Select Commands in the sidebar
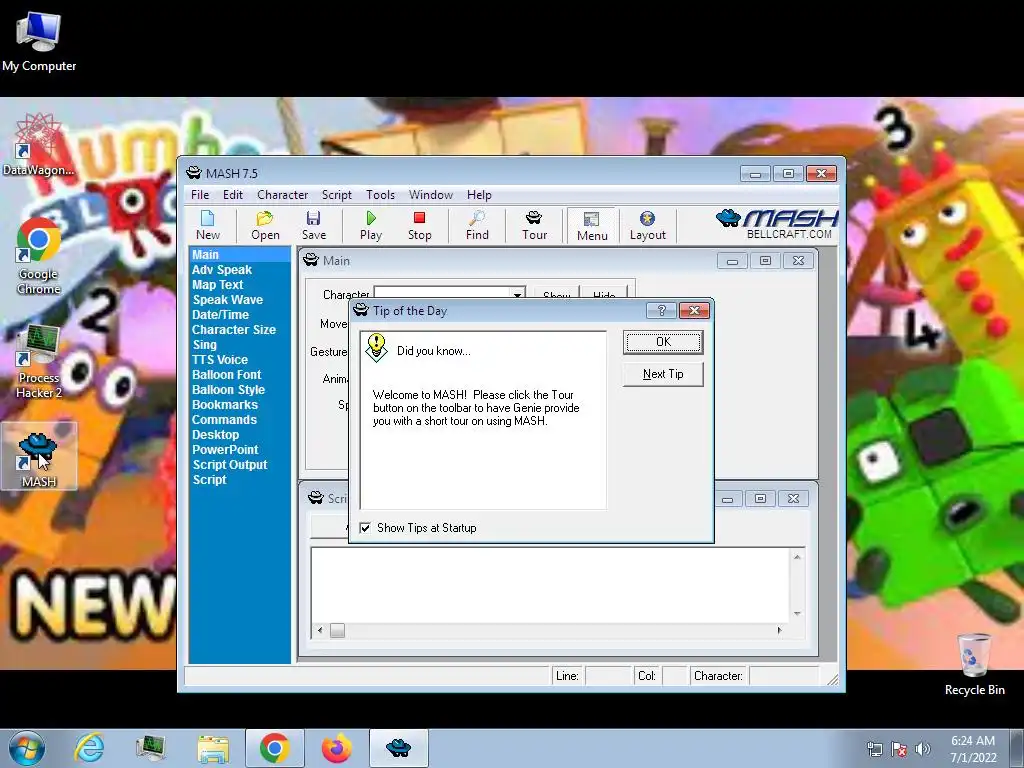Viewport: 1024px width, 768px height. tap(224, 420)
